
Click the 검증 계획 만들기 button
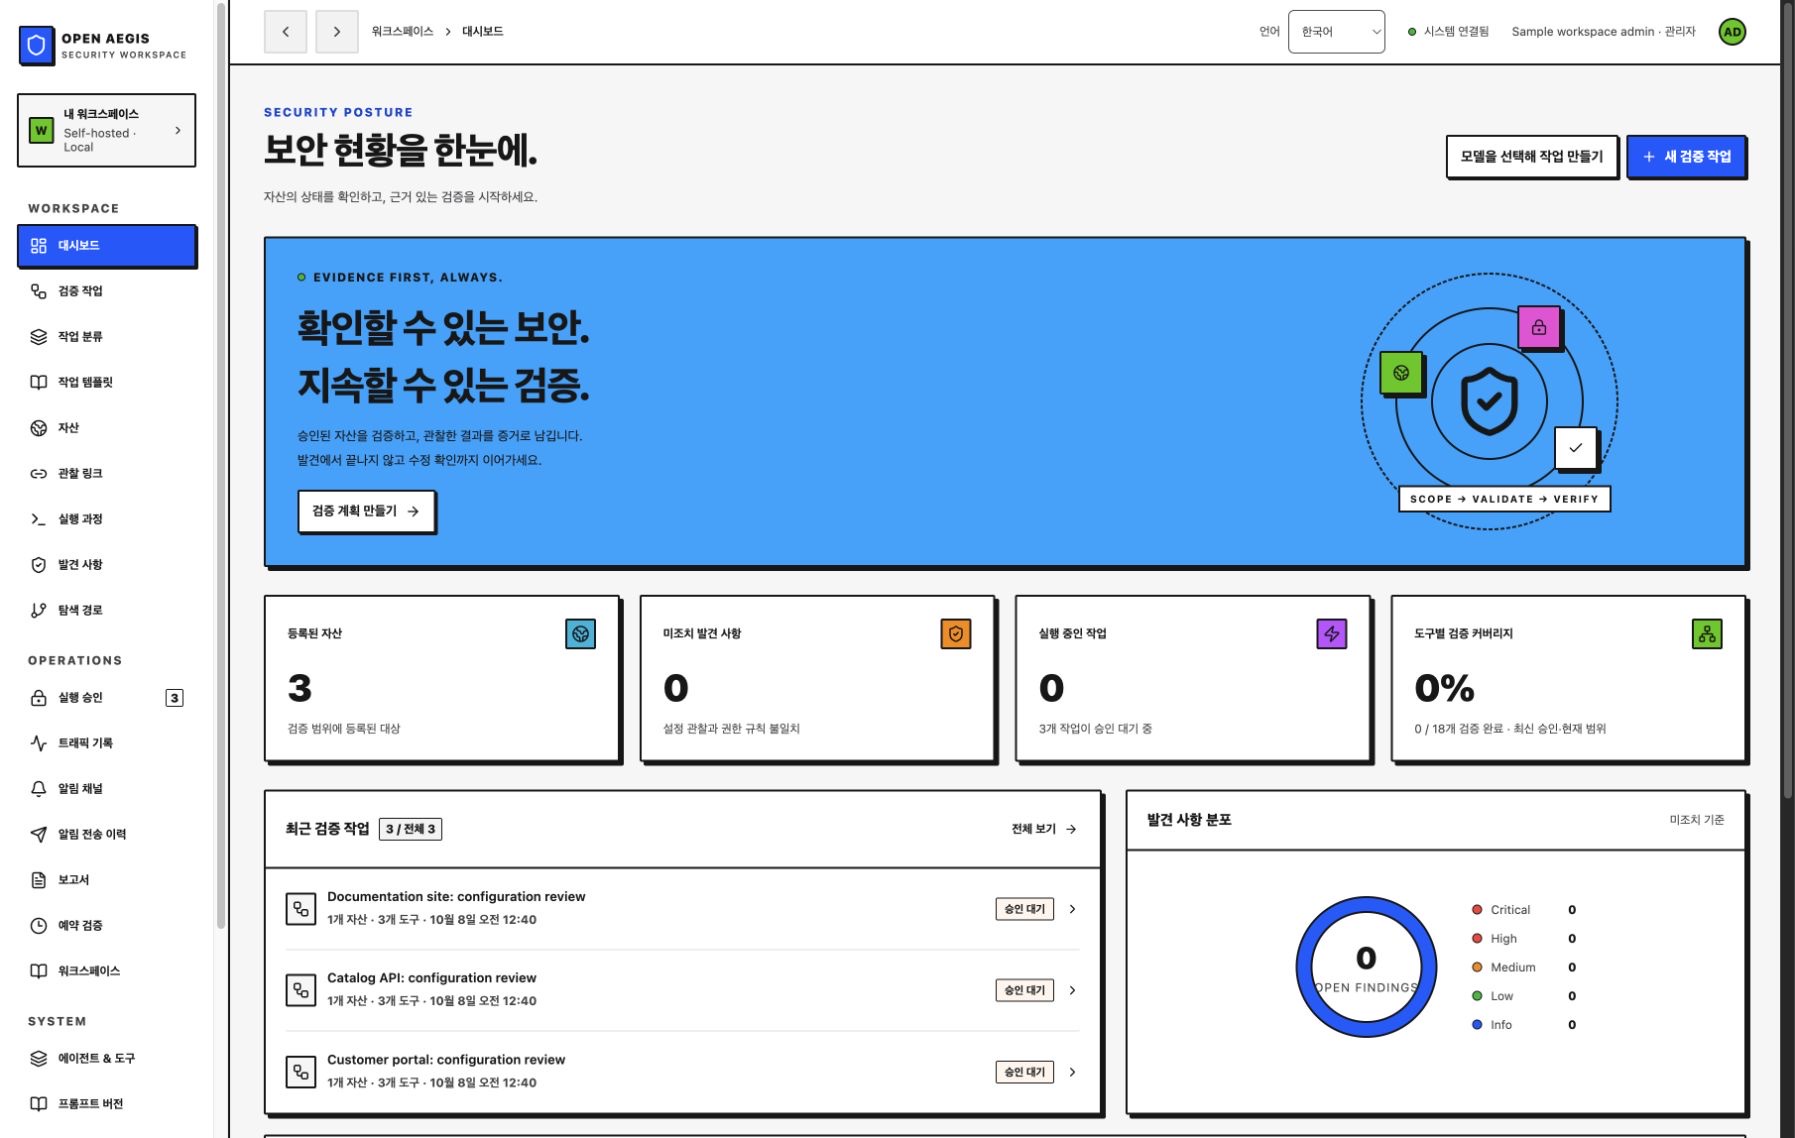click(366, 511)
